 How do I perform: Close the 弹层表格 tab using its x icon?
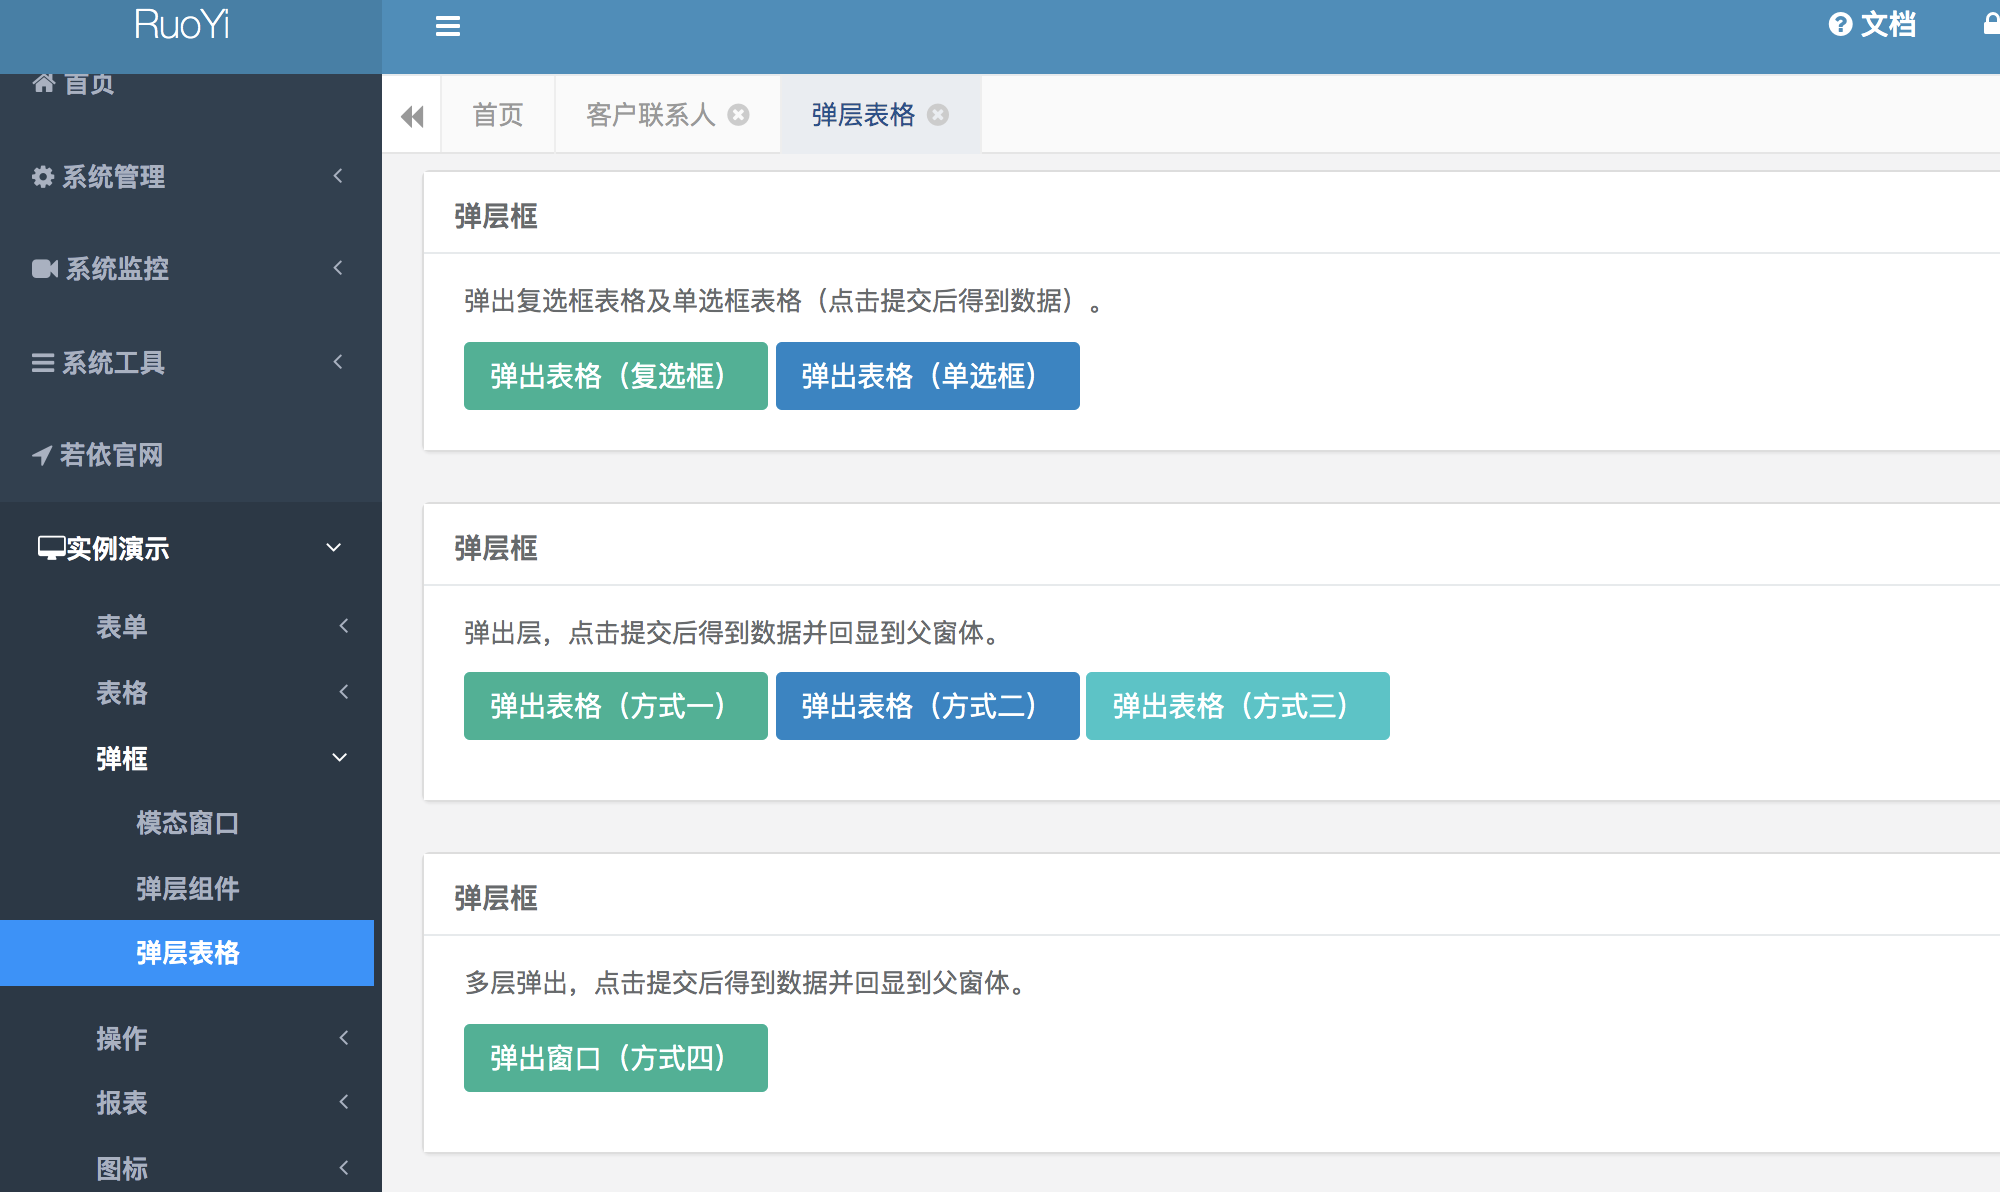pyautogui.click(x=938, y=115)
